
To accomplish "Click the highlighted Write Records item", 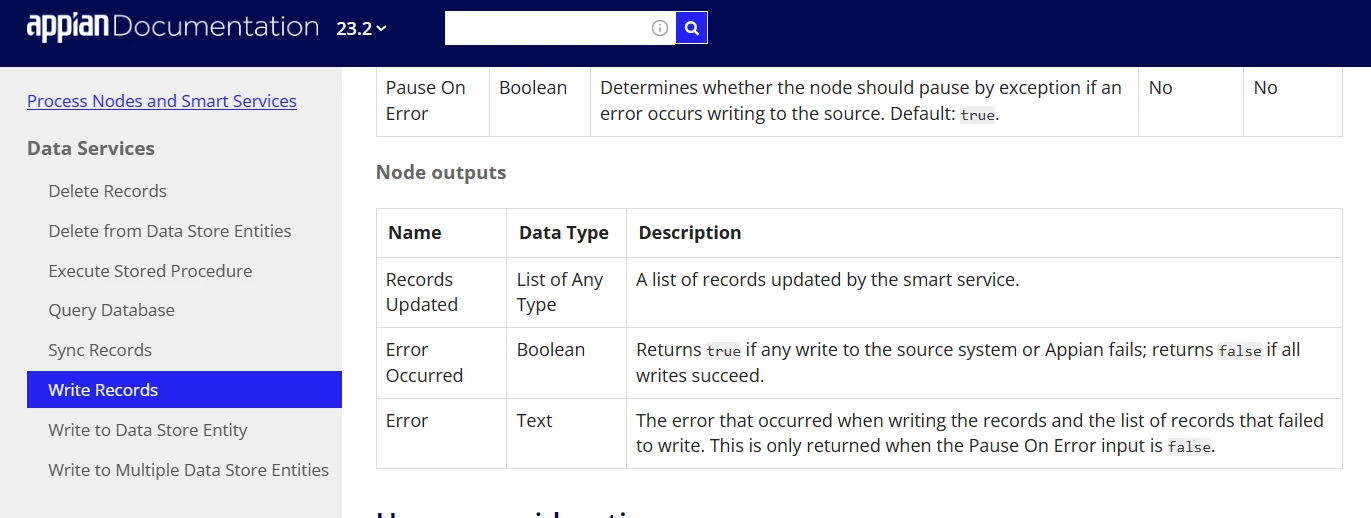I will click(x=184, y=390).
